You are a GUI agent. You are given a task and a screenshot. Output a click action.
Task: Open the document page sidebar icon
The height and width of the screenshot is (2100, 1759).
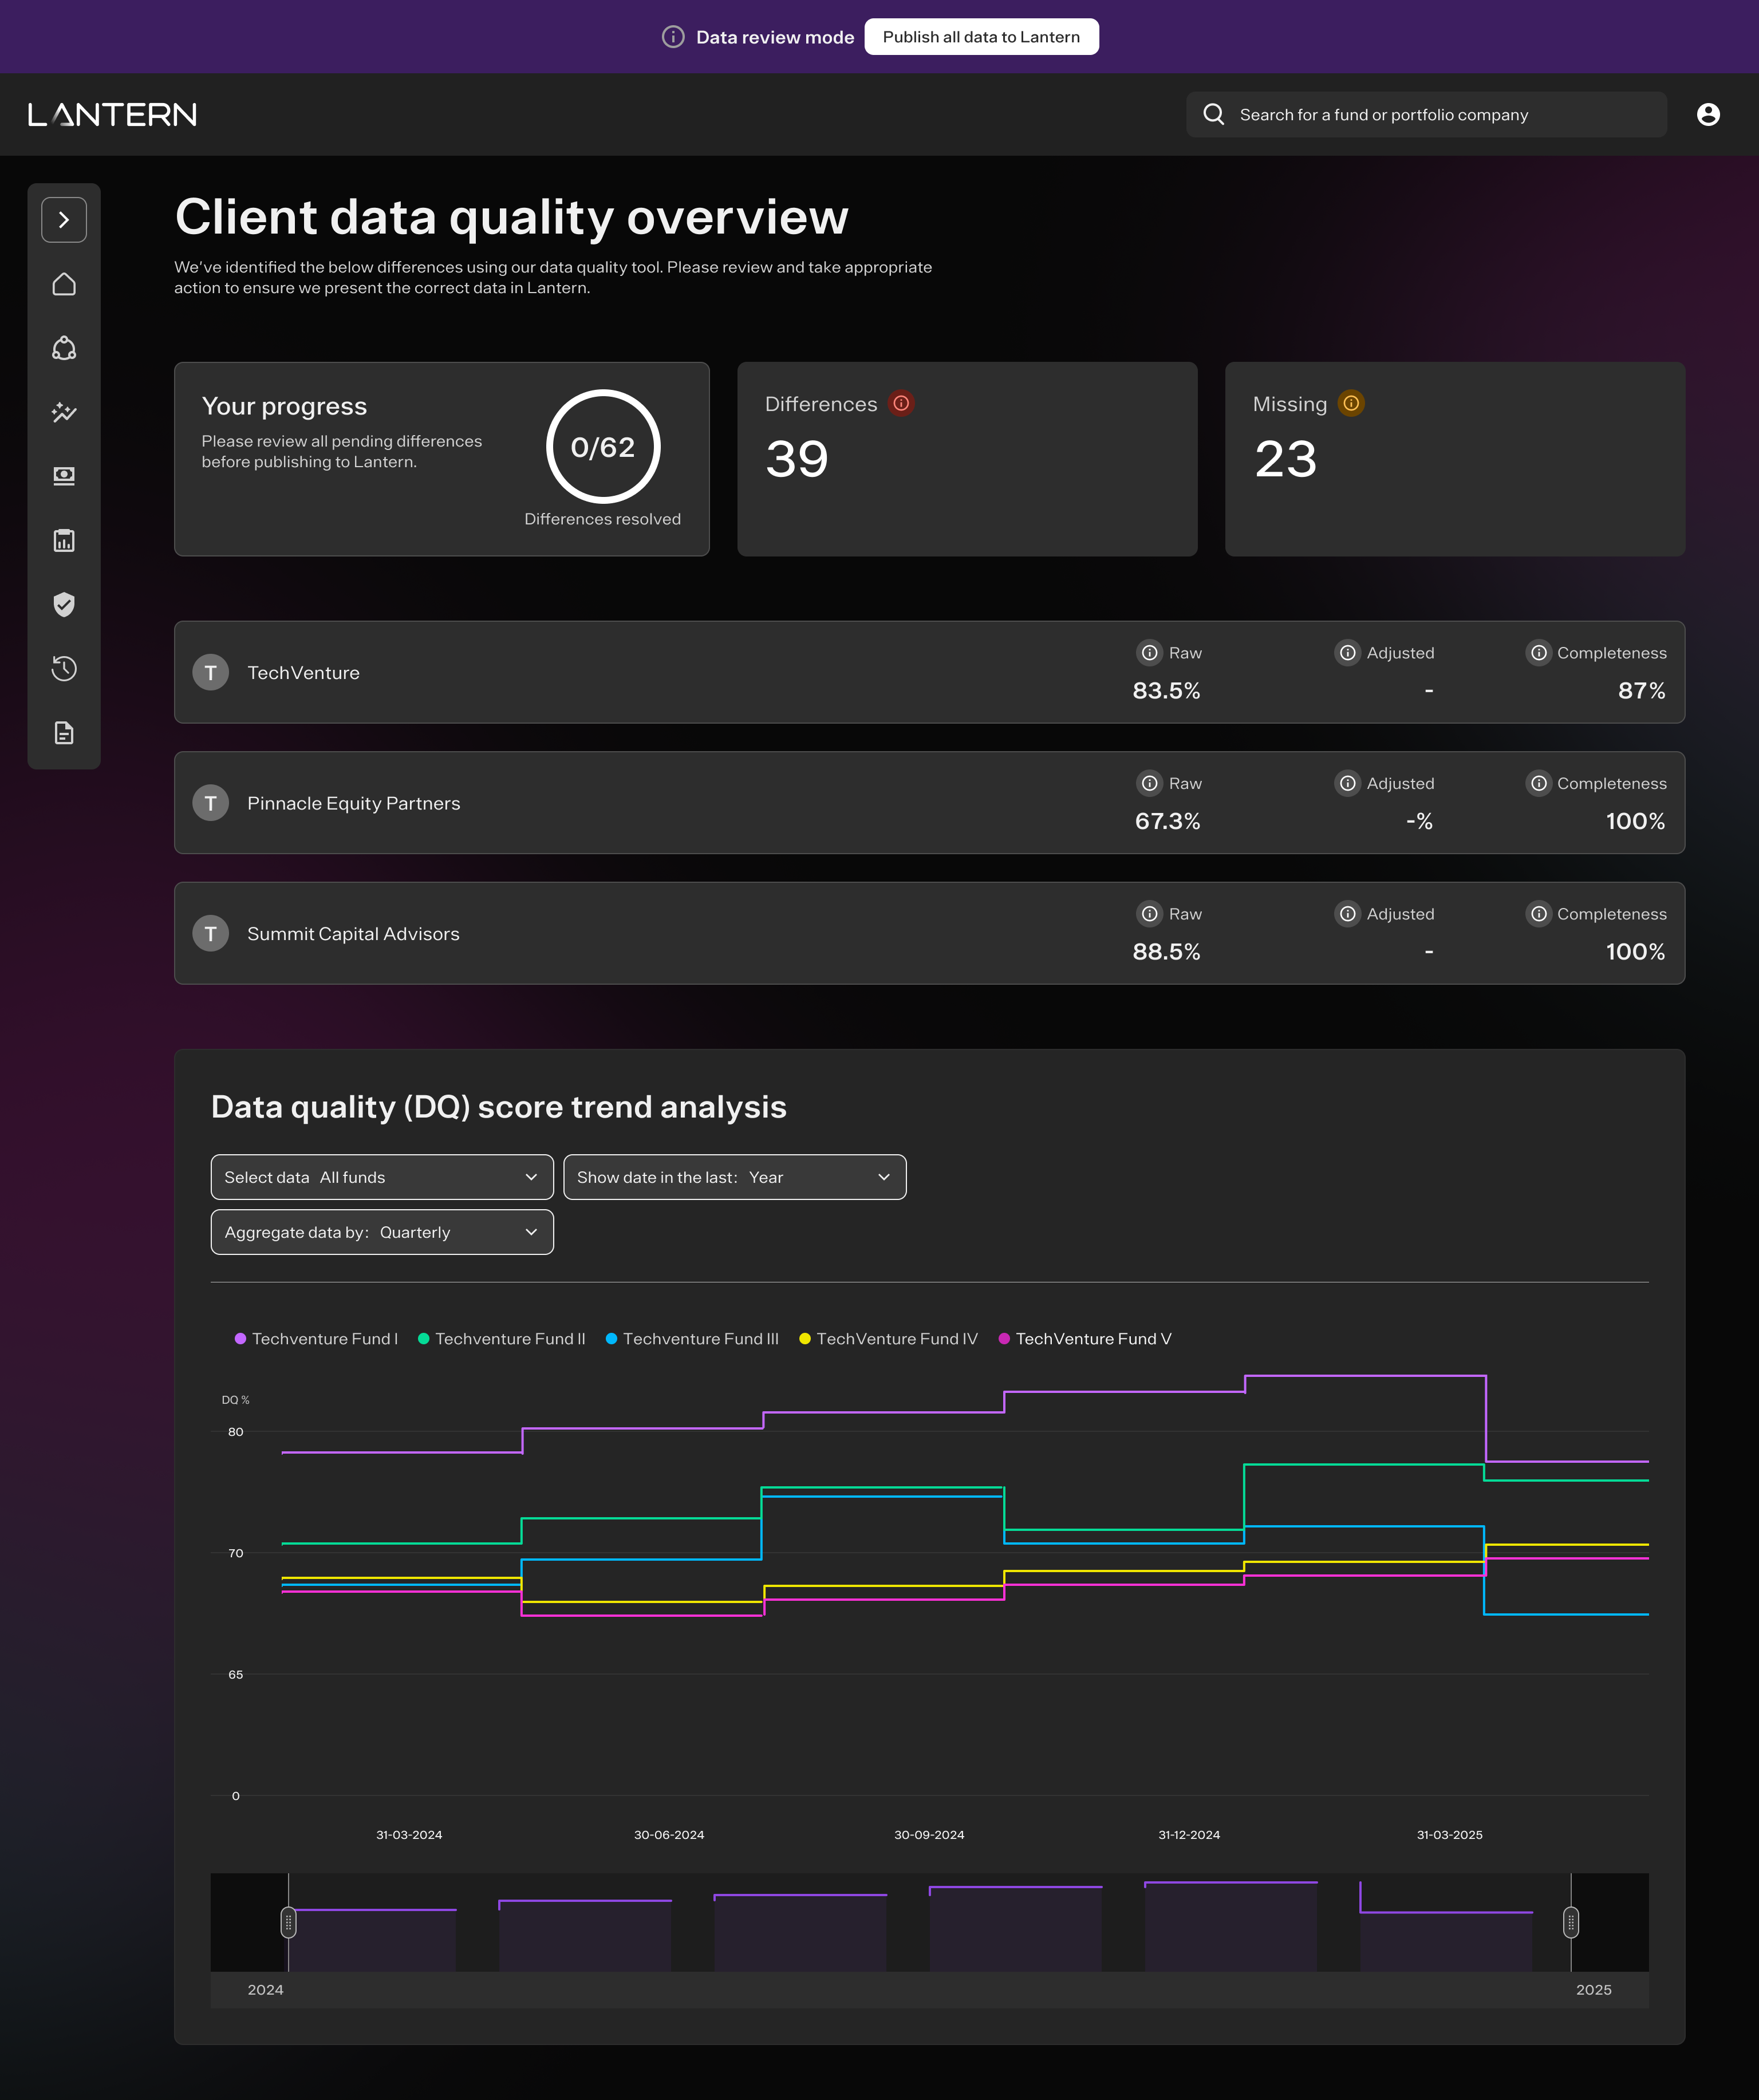[x=64, y=733]
